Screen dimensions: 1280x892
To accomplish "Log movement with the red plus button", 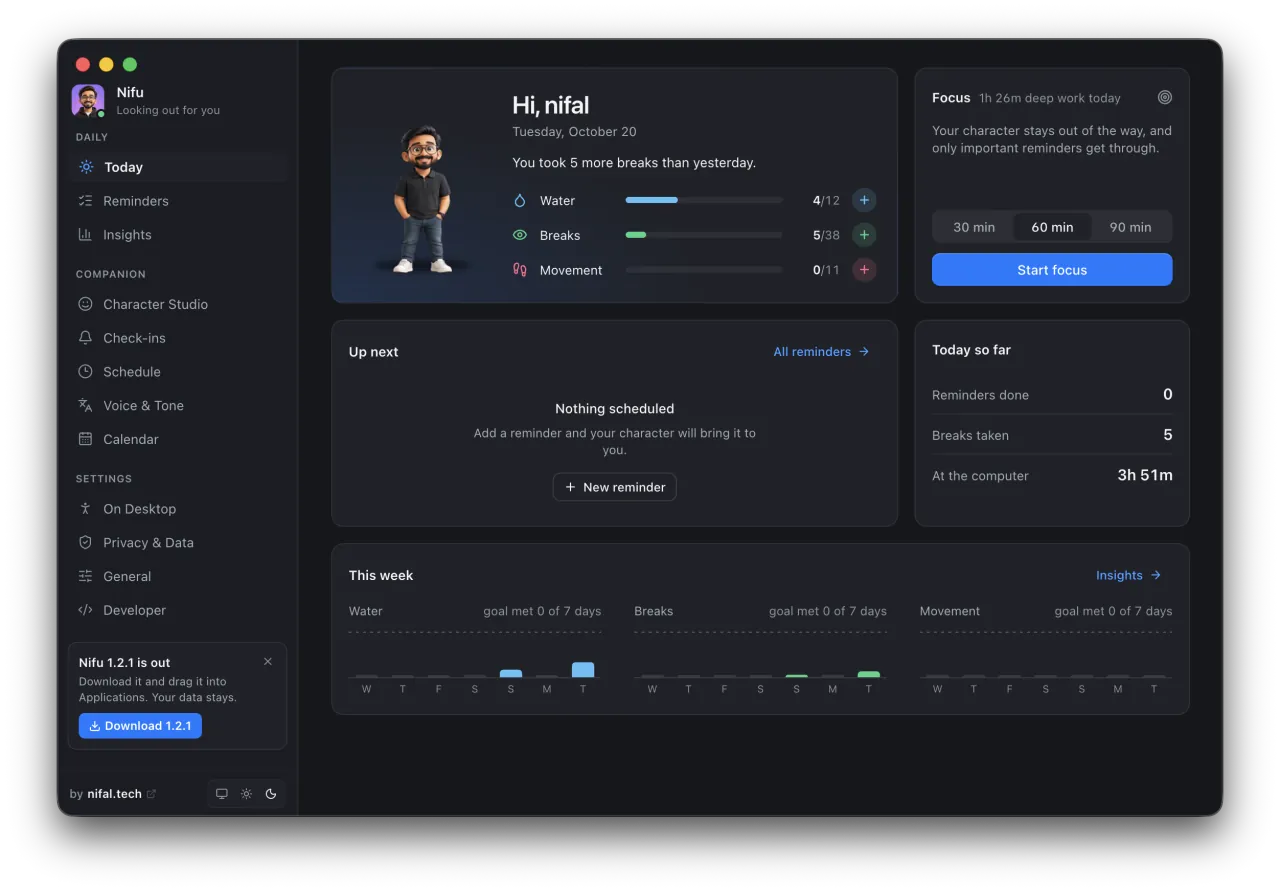I will 864,270.
